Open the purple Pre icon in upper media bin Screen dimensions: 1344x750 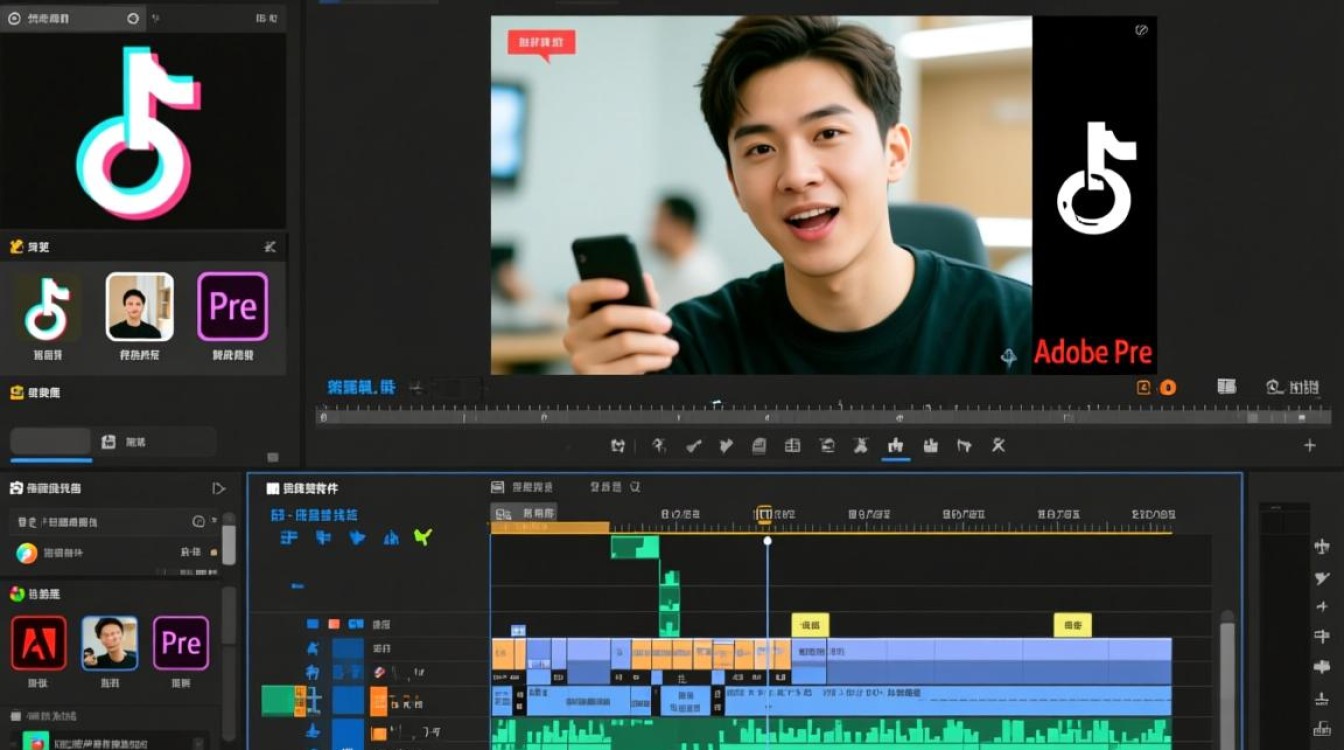pyautogui.click(x=233, y=307)
